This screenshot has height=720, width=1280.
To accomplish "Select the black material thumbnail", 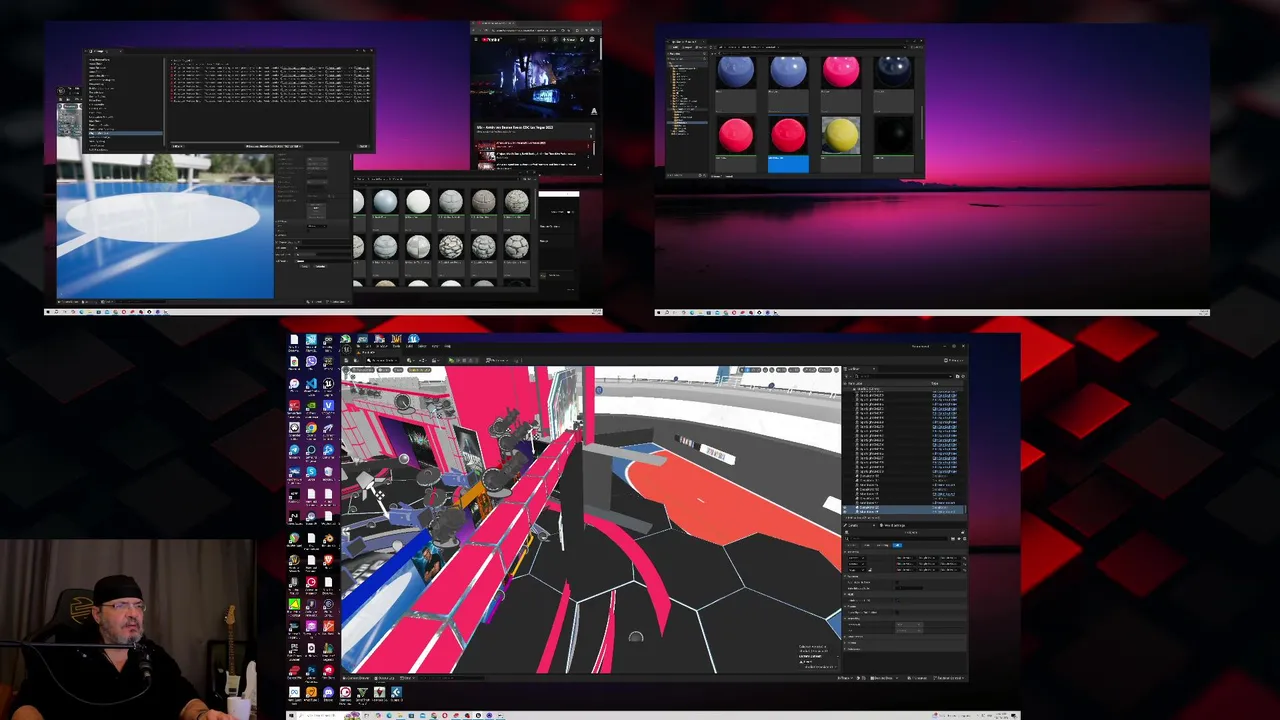I will [x=894, y=135].
